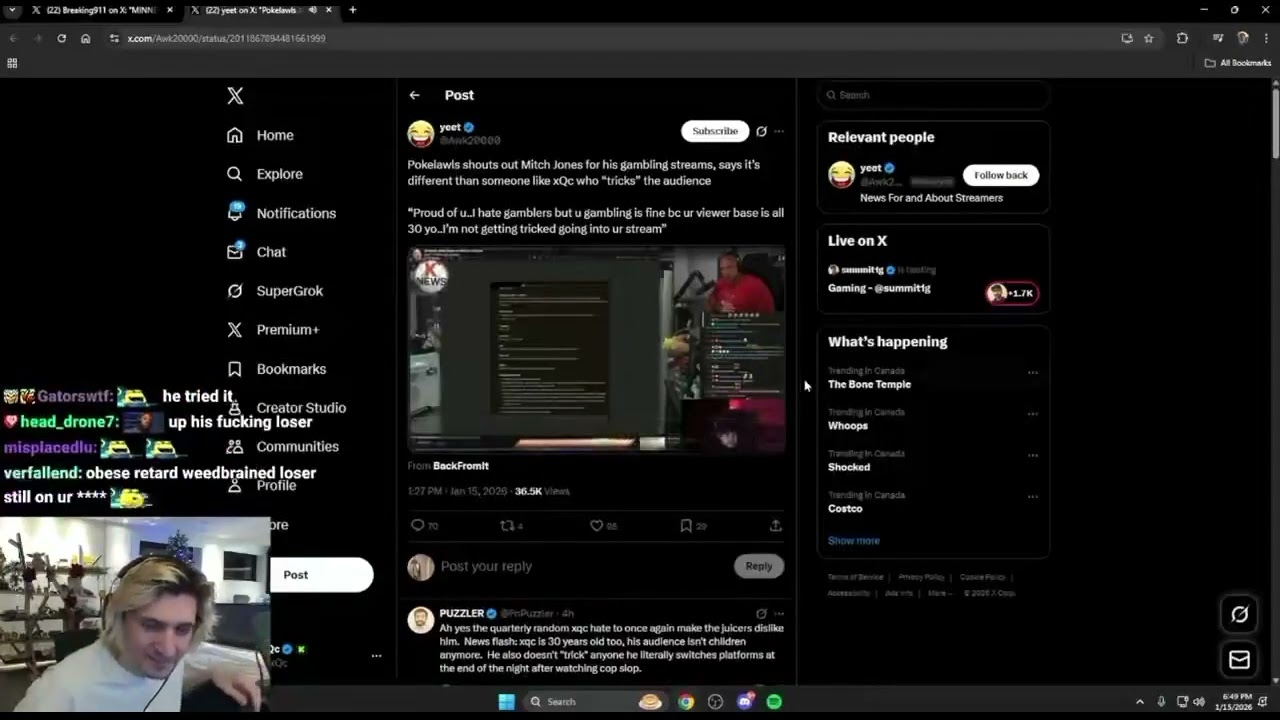Click the repost icon on post

tap(507, 525)
